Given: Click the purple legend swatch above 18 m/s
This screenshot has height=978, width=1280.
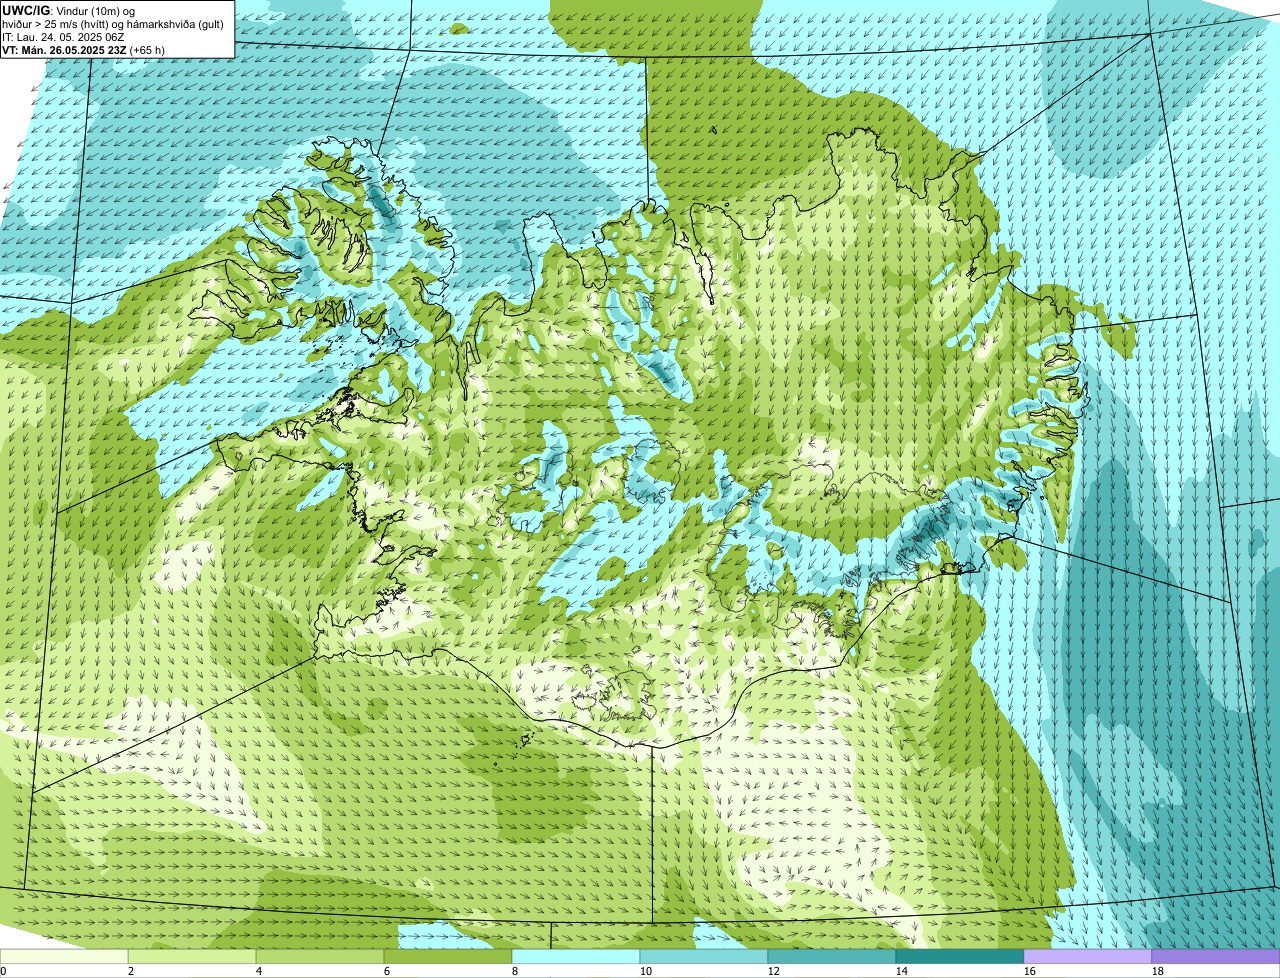Looking at the screenshot, I should (1216, 957).
